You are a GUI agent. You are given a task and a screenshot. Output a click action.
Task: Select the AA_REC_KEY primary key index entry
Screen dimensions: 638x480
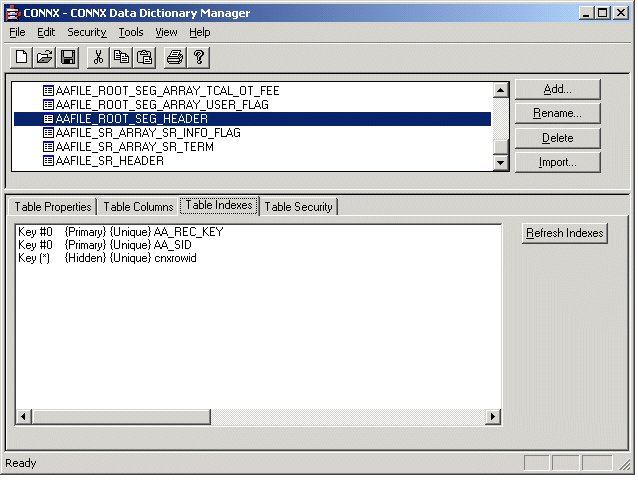120,231
